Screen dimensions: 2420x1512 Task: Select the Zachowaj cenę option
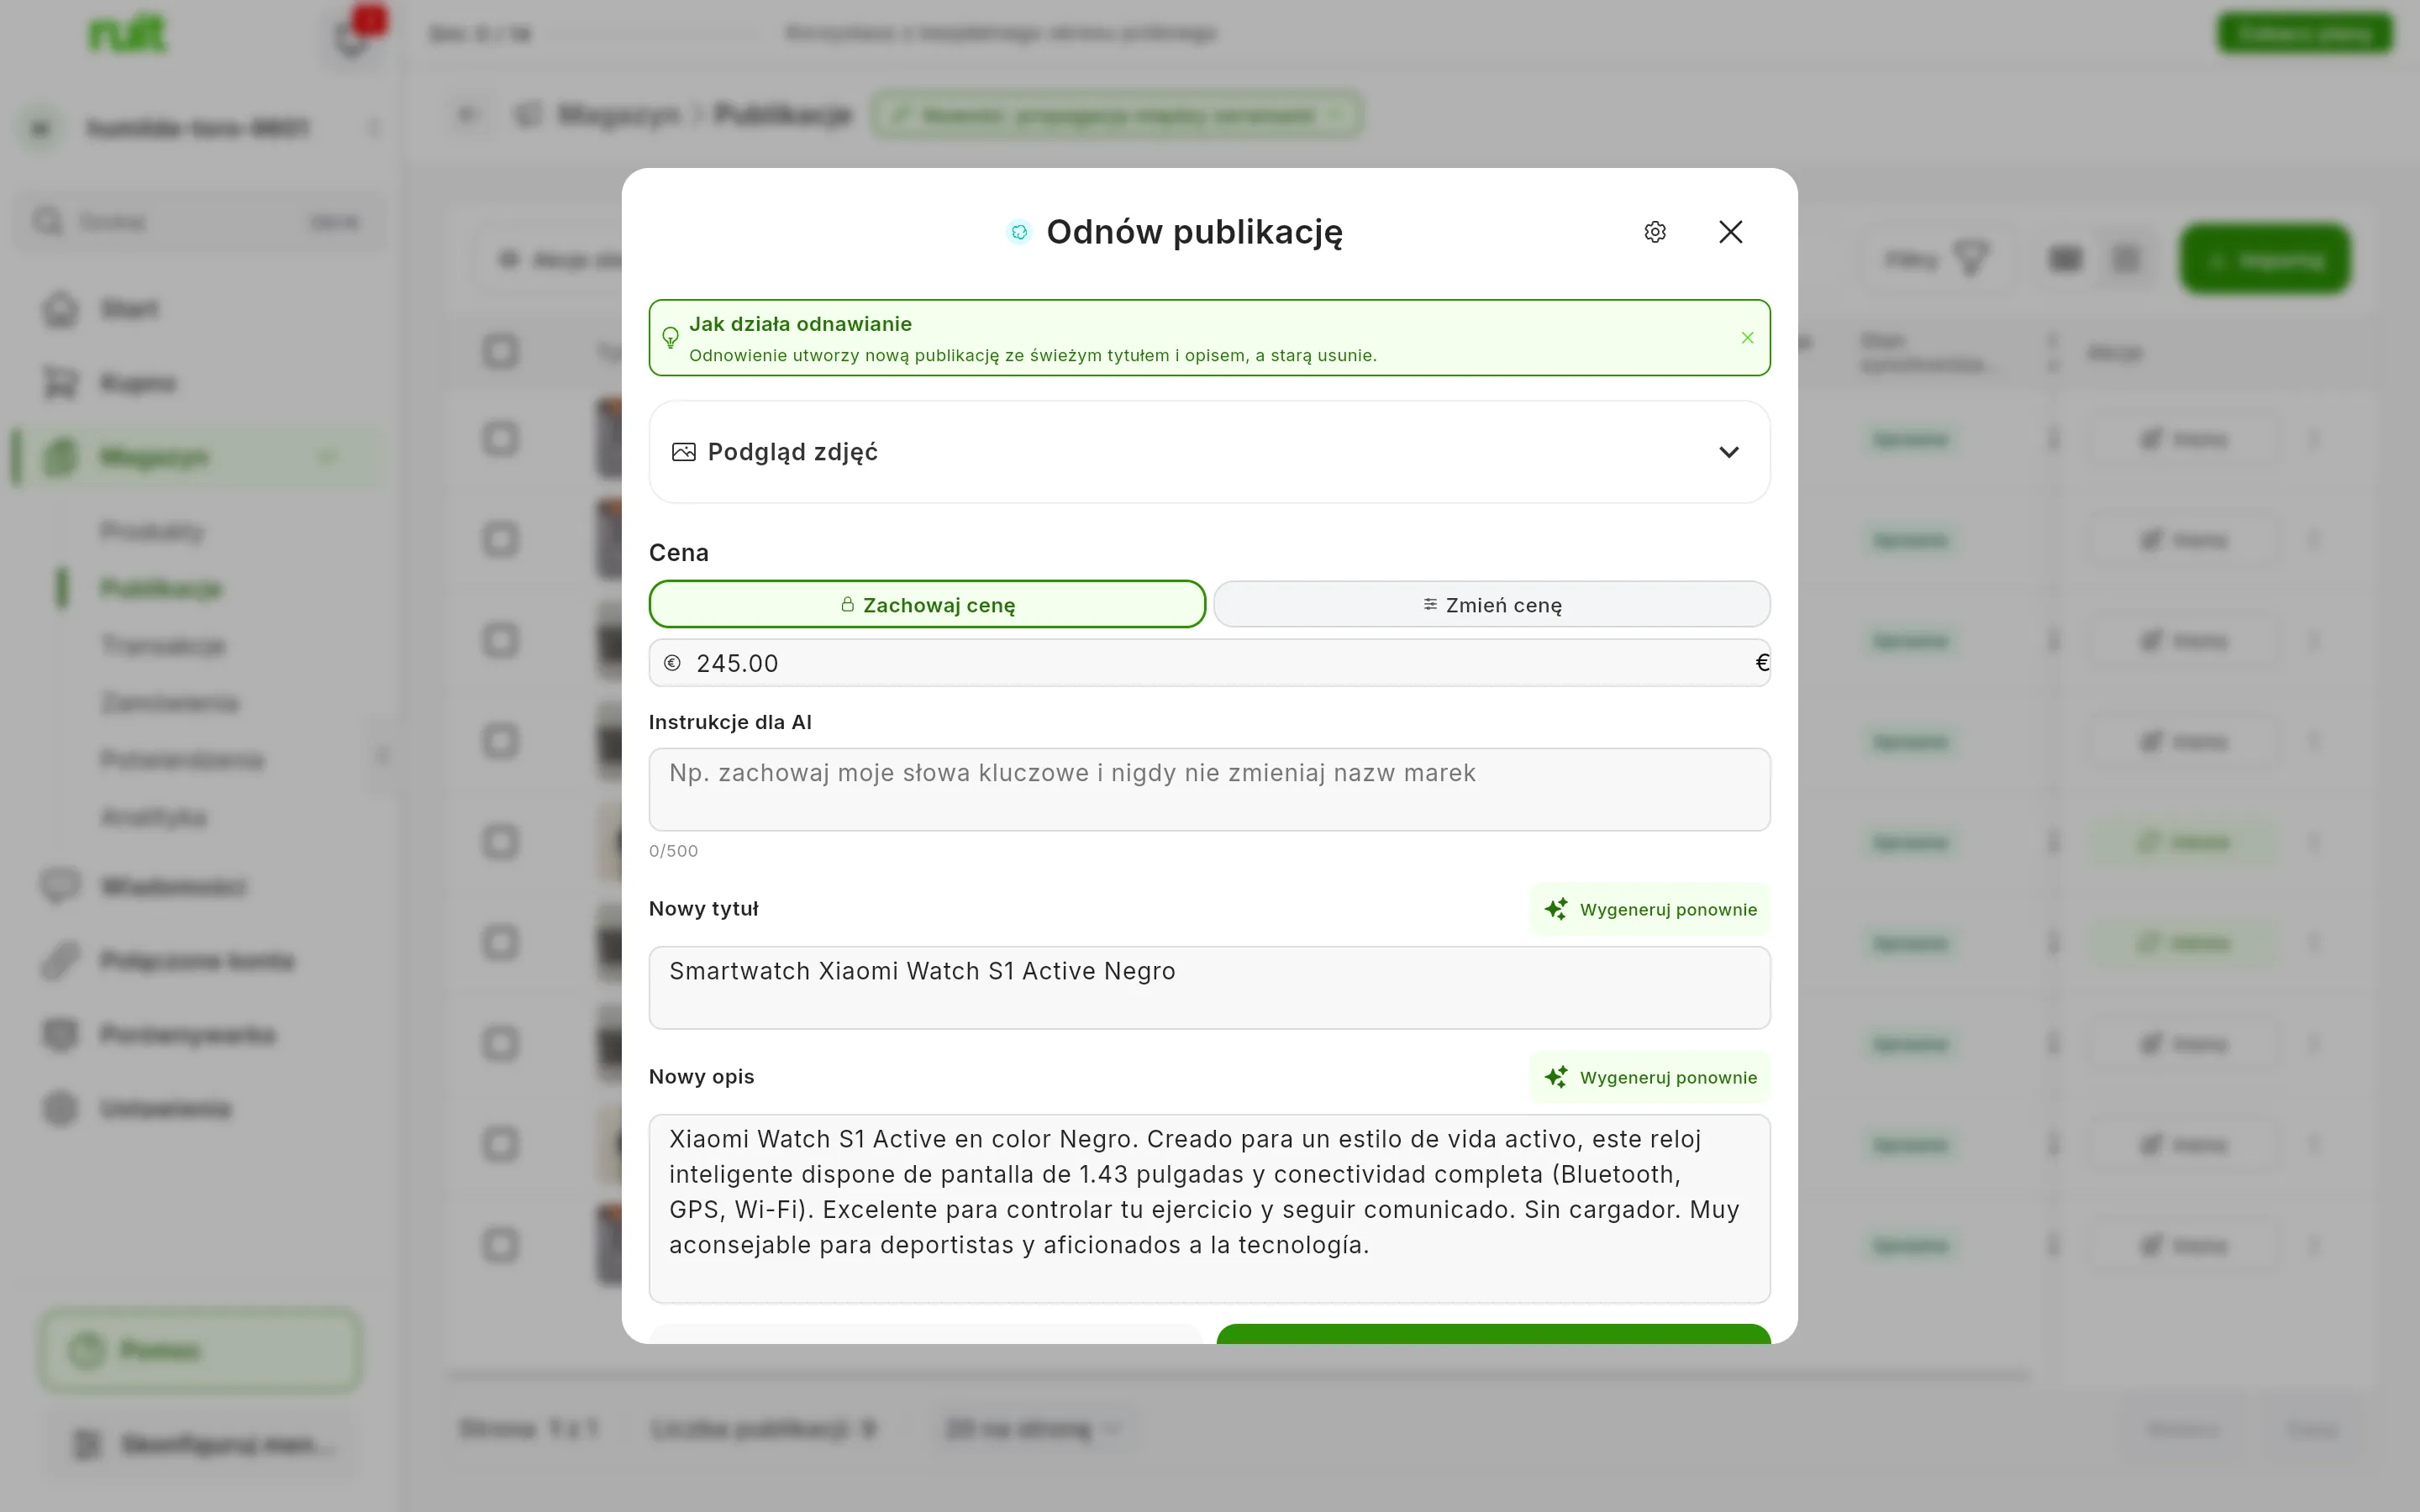927,604
